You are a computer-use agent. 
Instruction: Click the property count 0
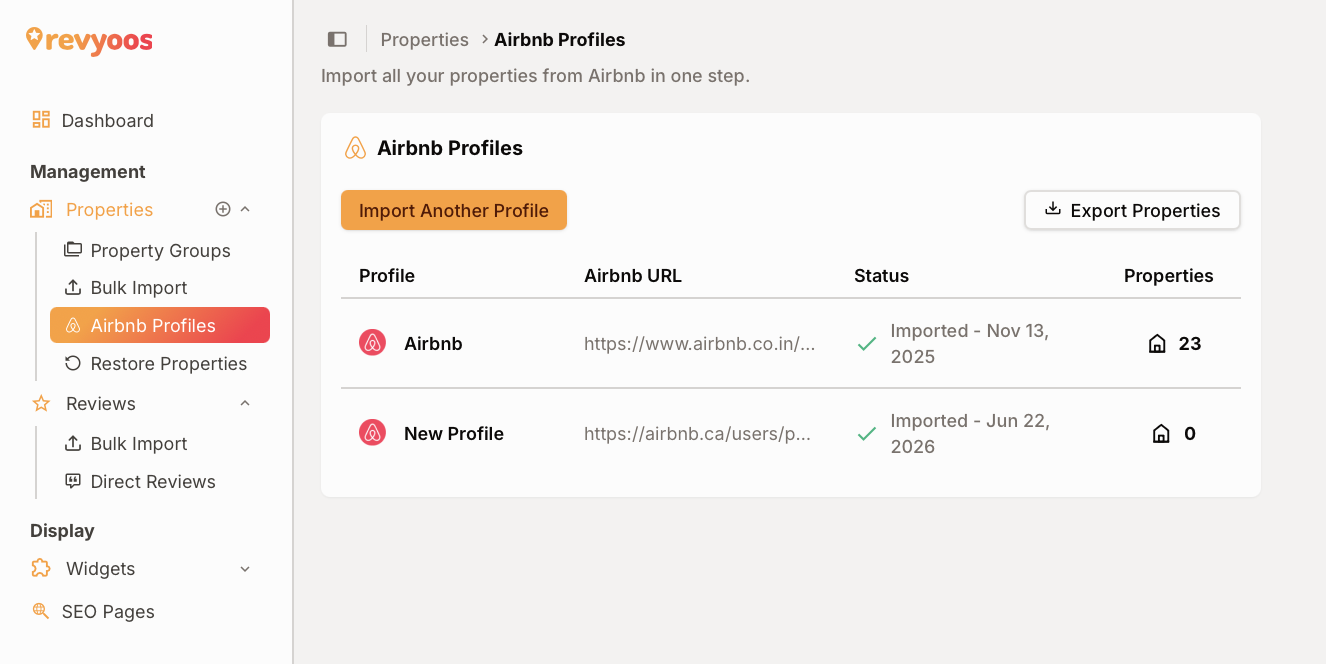(x=1190, y=433)
